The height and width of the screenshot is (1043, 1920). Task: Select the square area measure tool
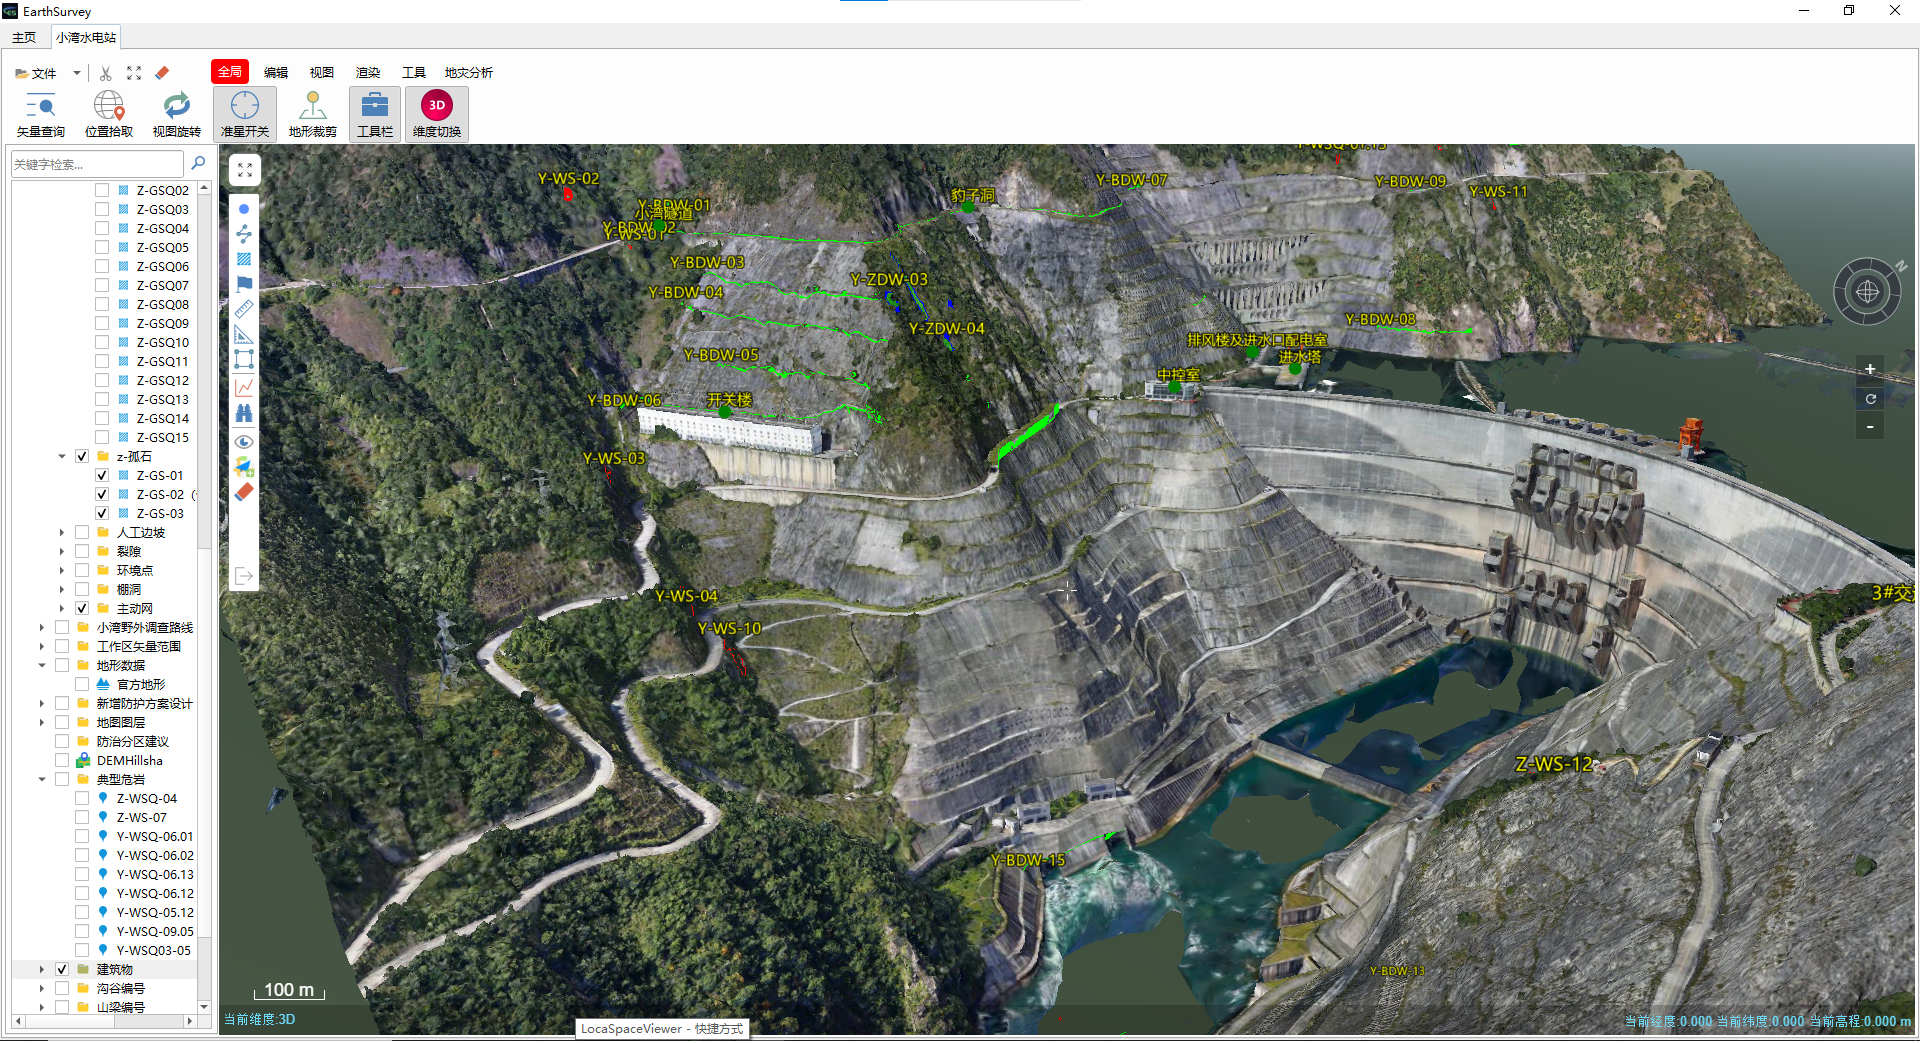244,359
